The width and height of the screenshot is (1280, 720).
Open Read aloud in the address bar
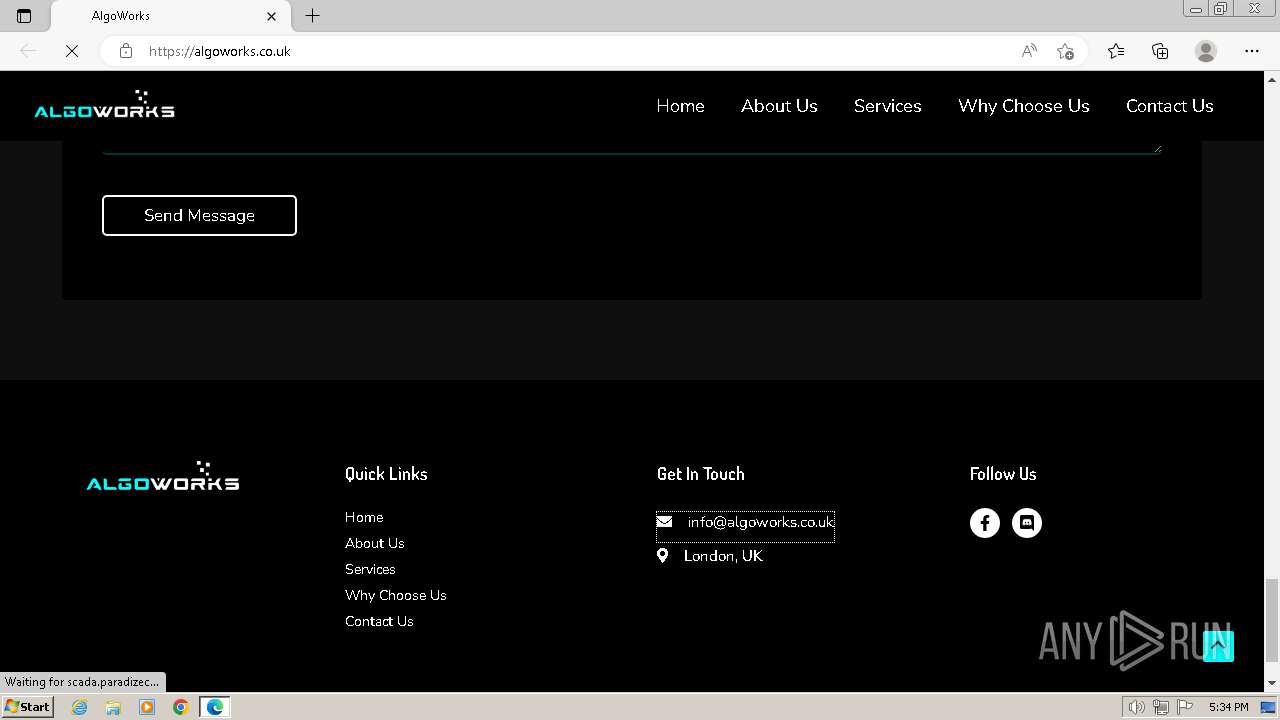[x=1029, y=51]
